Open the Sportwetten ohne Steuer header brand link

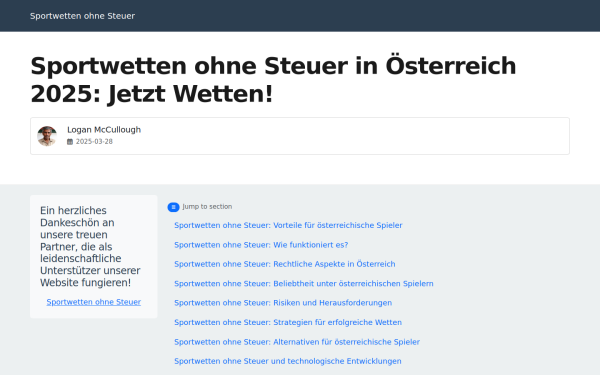(82, 16)
